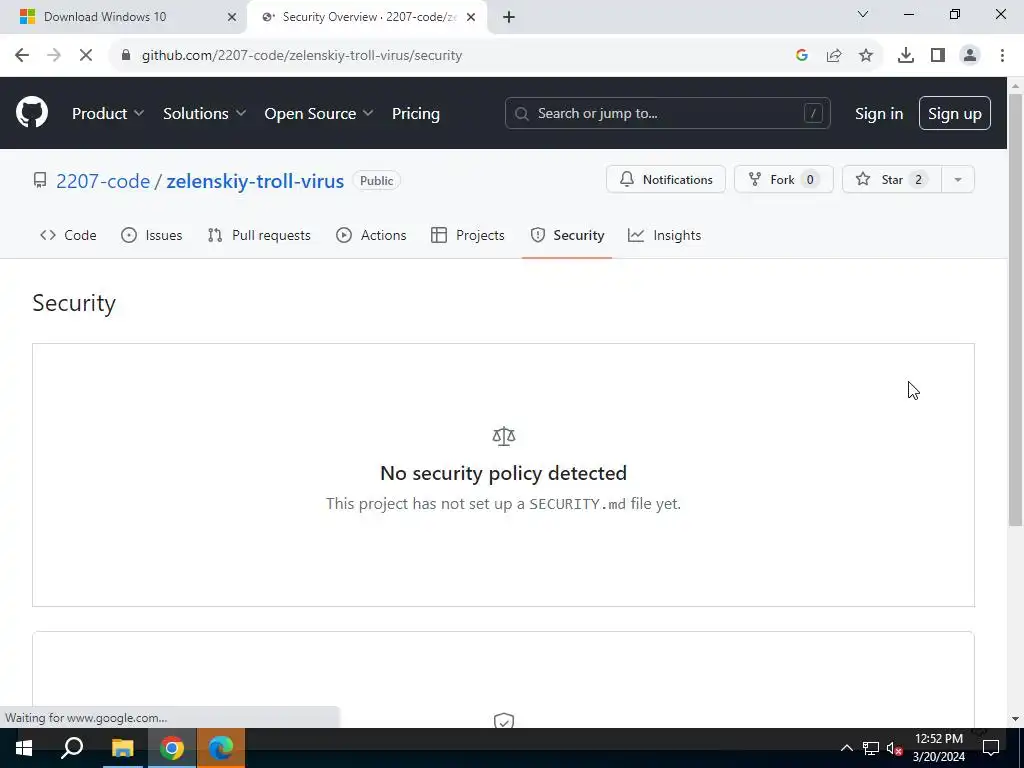Open File Explorer from taskbar
The height and width of the screenshot is (768, 1024).
click(x=122, y=748)
